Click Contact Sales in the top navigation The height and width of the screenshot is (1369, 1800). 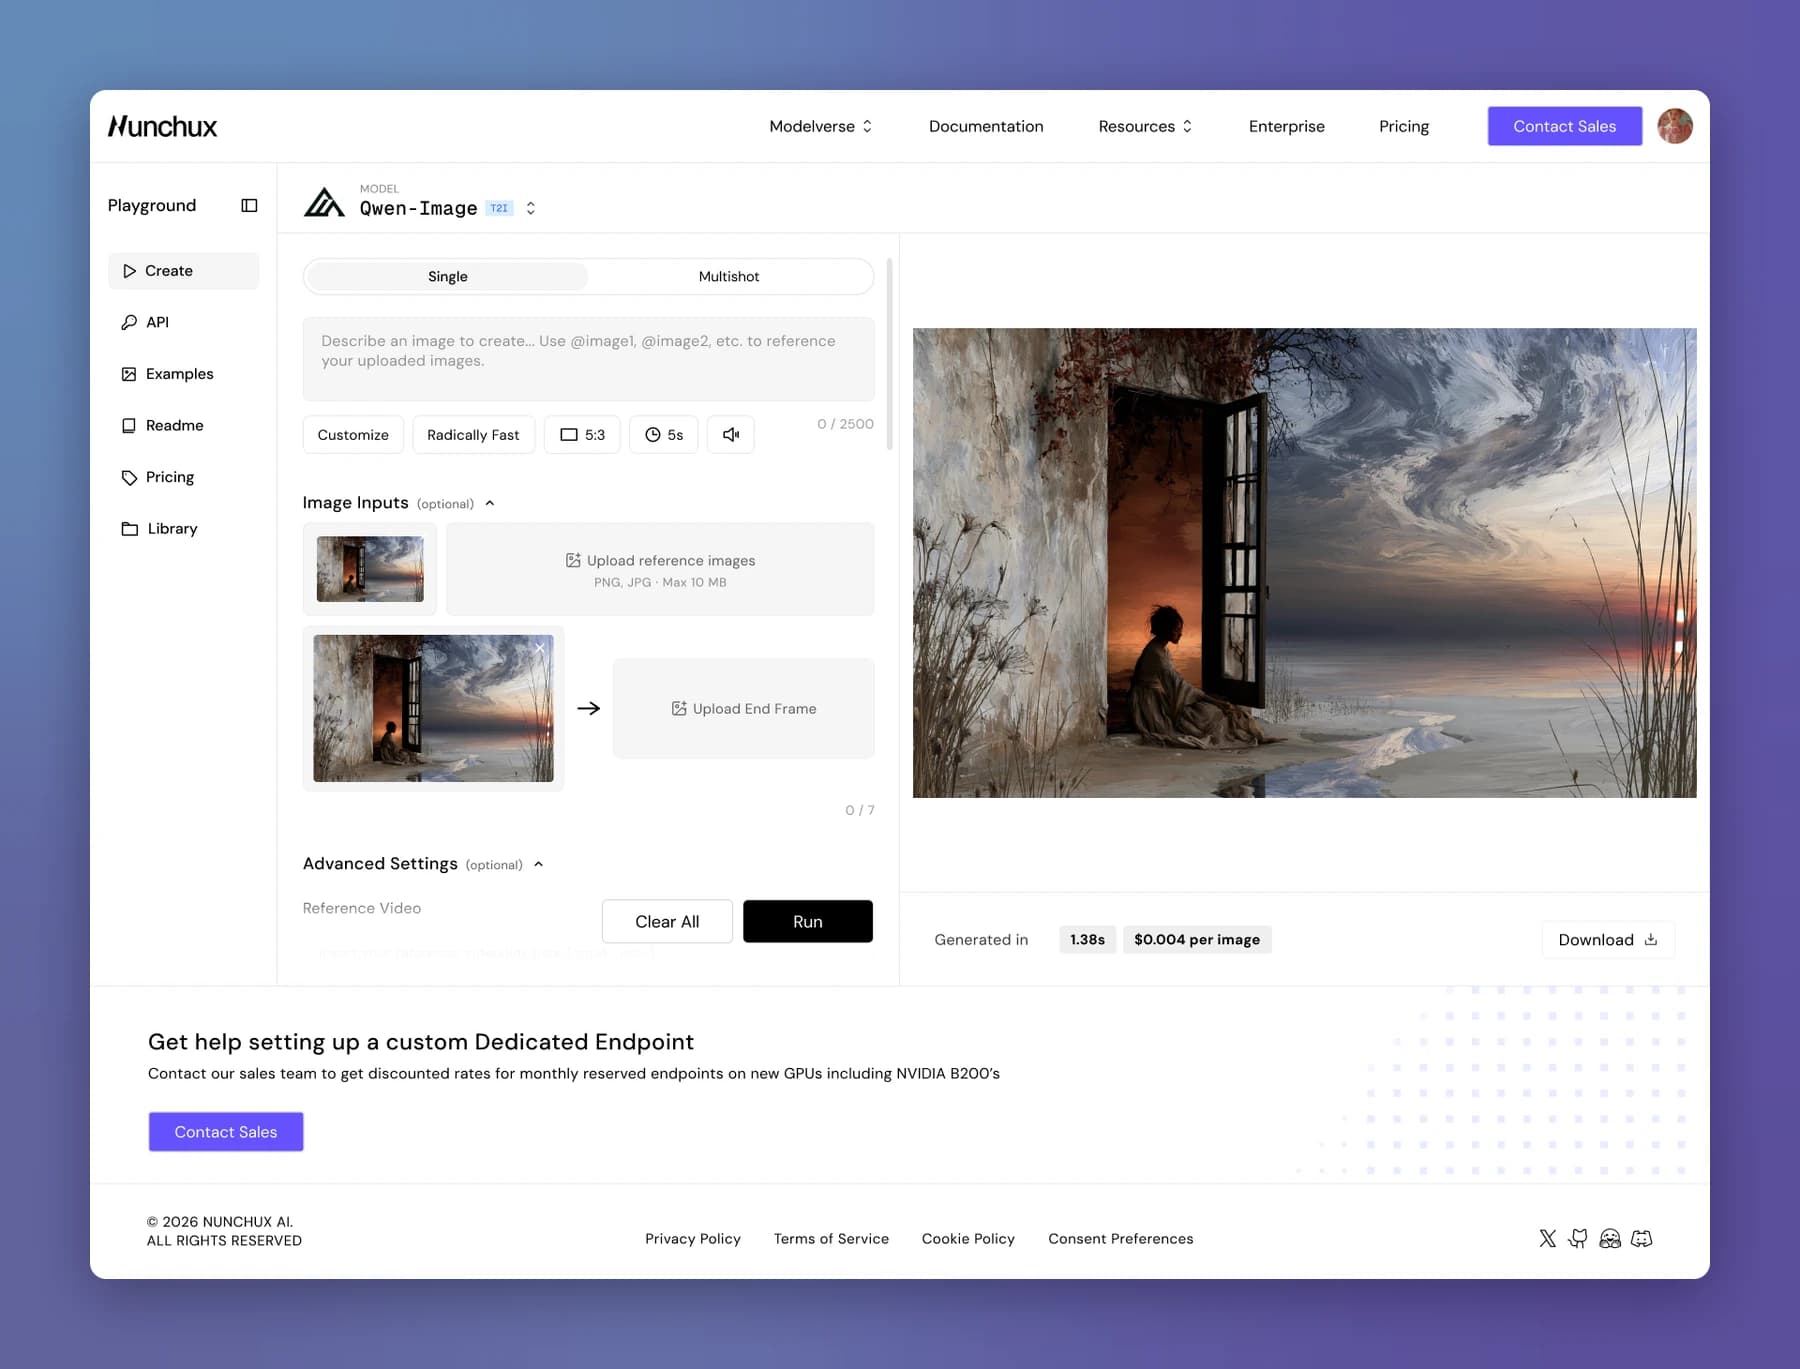1564,126
